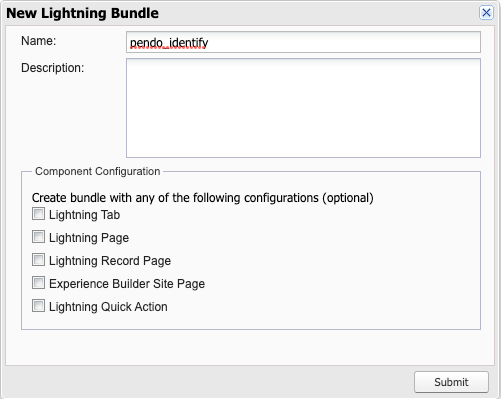Select the Lightning Quick Action checkbox

tap(38, 306)
